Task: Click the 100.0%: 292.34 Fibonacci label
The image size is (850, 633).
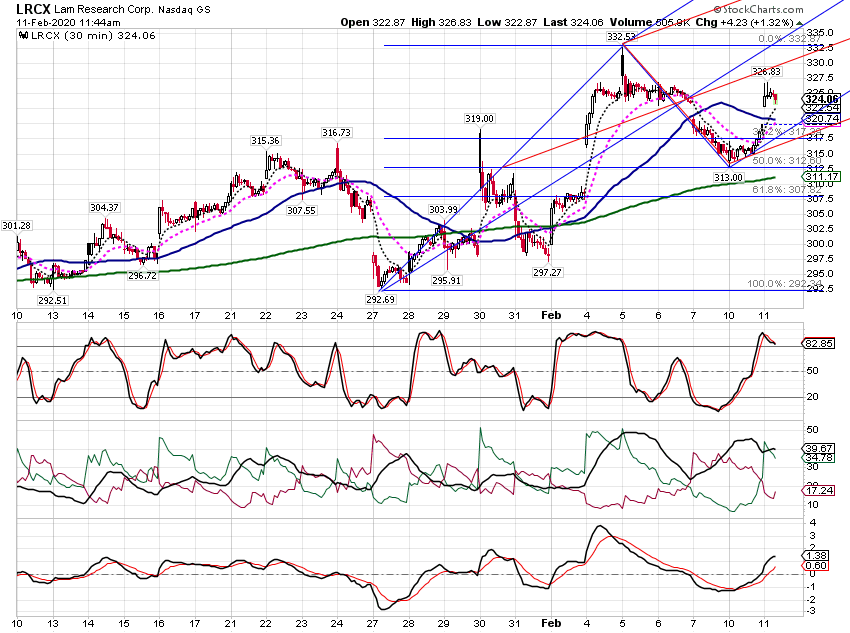Action: pyautogui.click(x=784, y=284)
